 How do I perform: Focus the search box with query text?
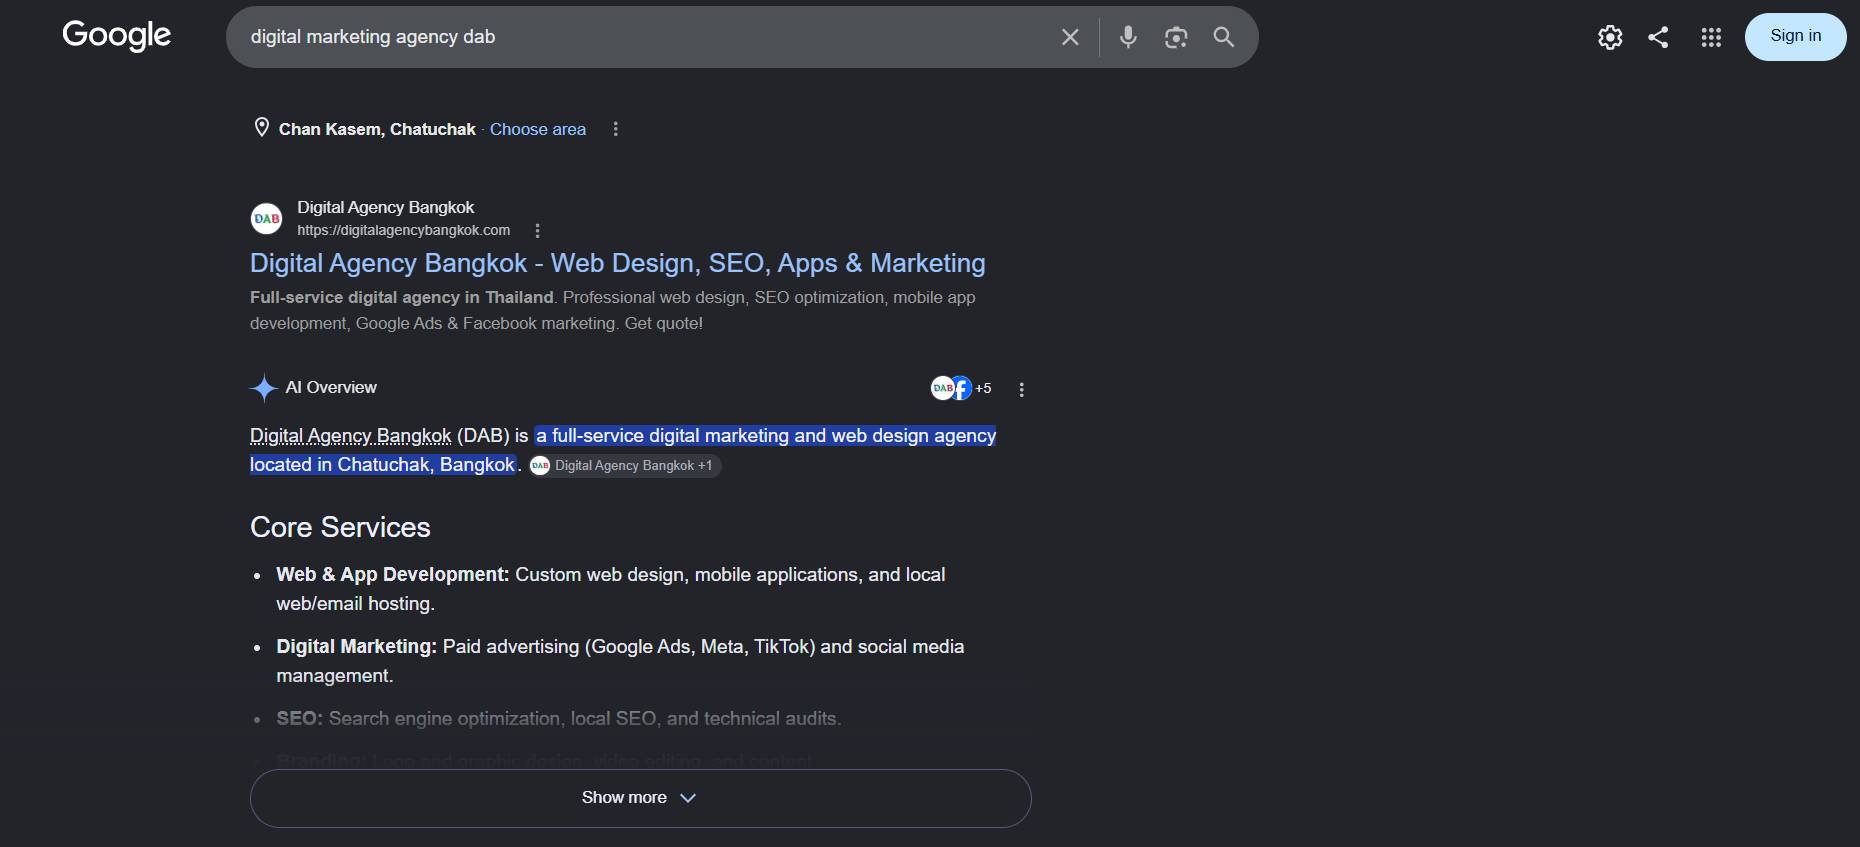pyautogui.click(x=650, y=37)
